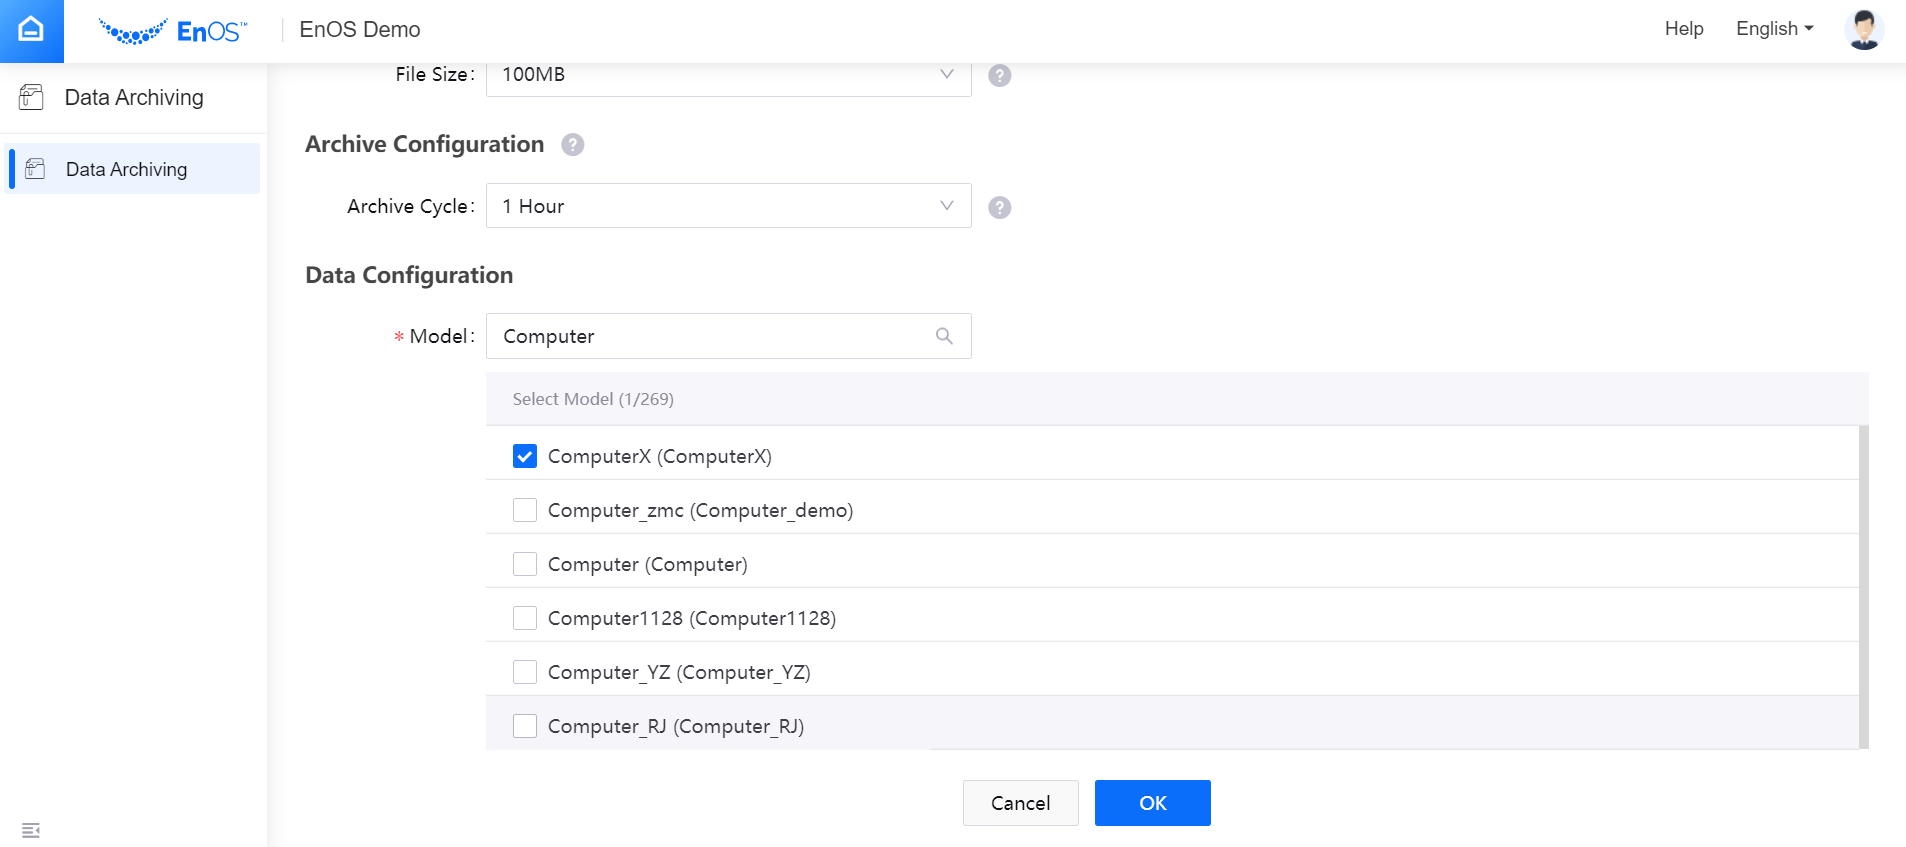Check the Computer_YZ (Computer_YZ) model
The image size is (1906, 847).
(525, 672)
